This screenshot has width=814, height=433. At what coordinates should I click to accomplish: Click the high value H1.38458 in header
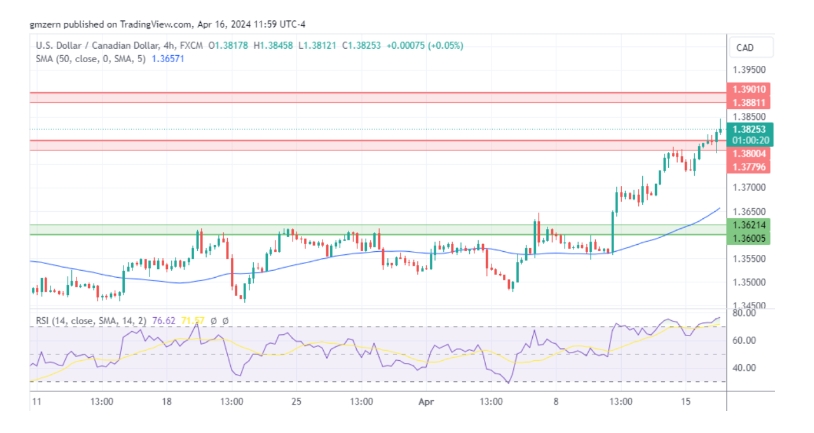[273, 46]
